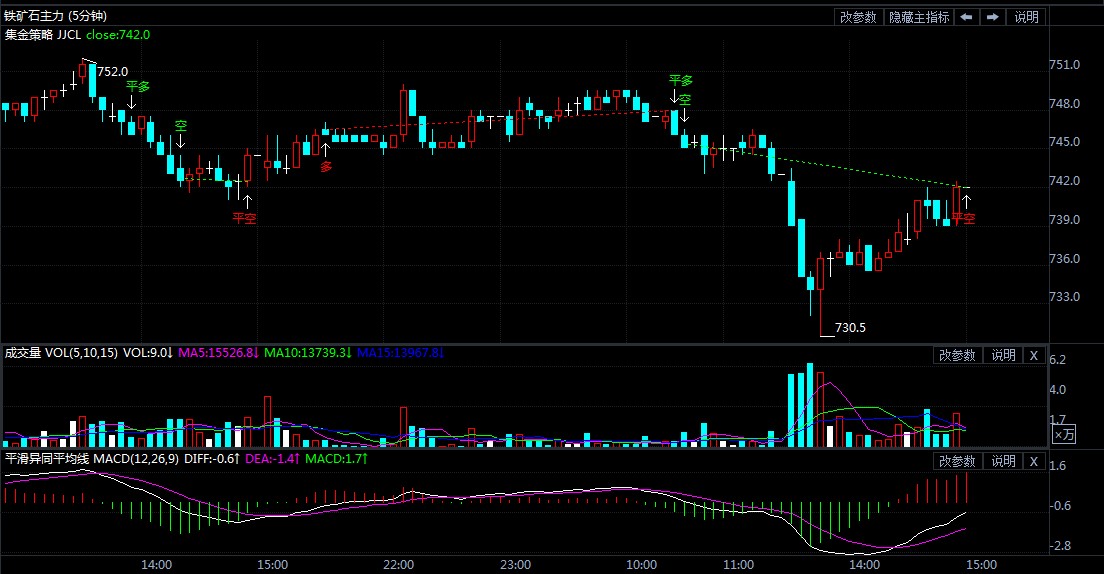The height and width of the screenshot is (574, 1104).
Task: Click the 10:00 time axis label
Action: [x=641, y=565]
